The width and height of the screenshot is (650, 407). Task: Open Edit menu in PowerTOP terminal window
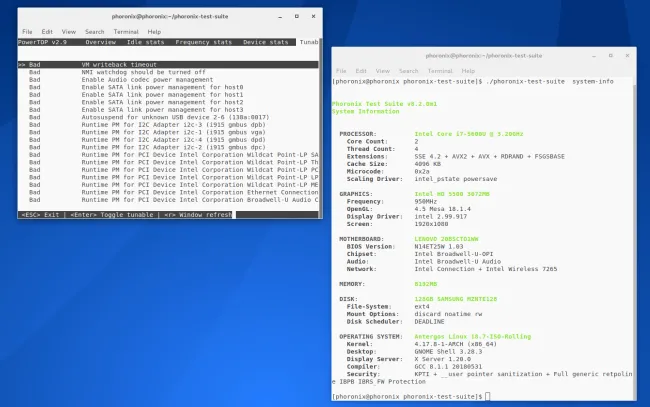[x=47, y=31]
